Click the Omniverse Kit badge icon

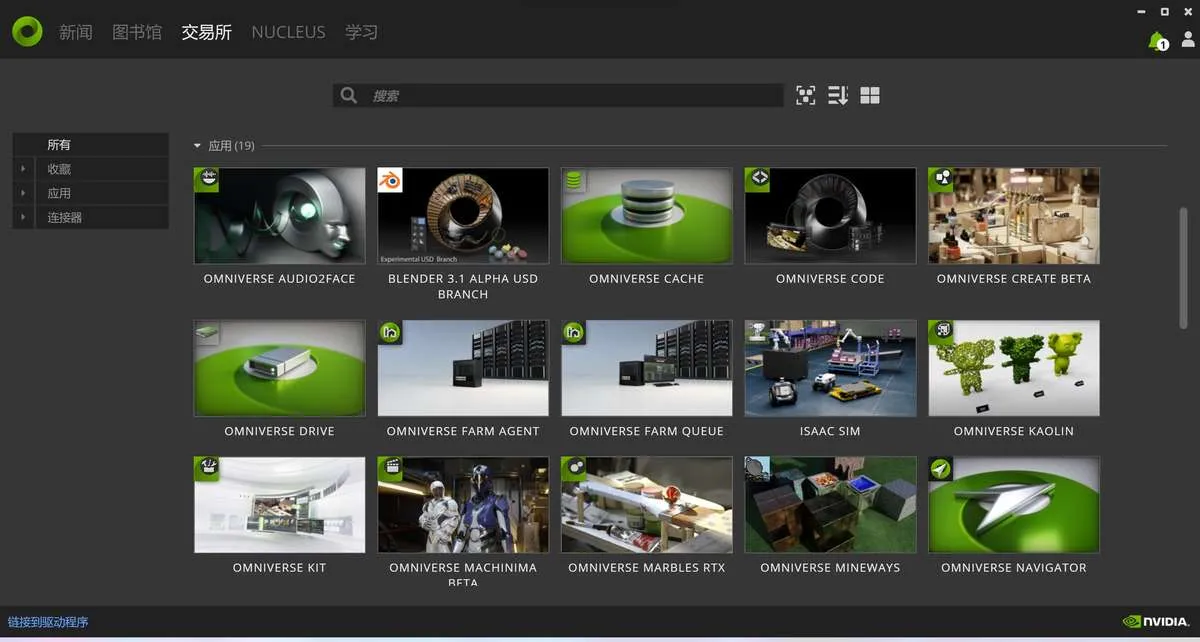click(207, 469)
